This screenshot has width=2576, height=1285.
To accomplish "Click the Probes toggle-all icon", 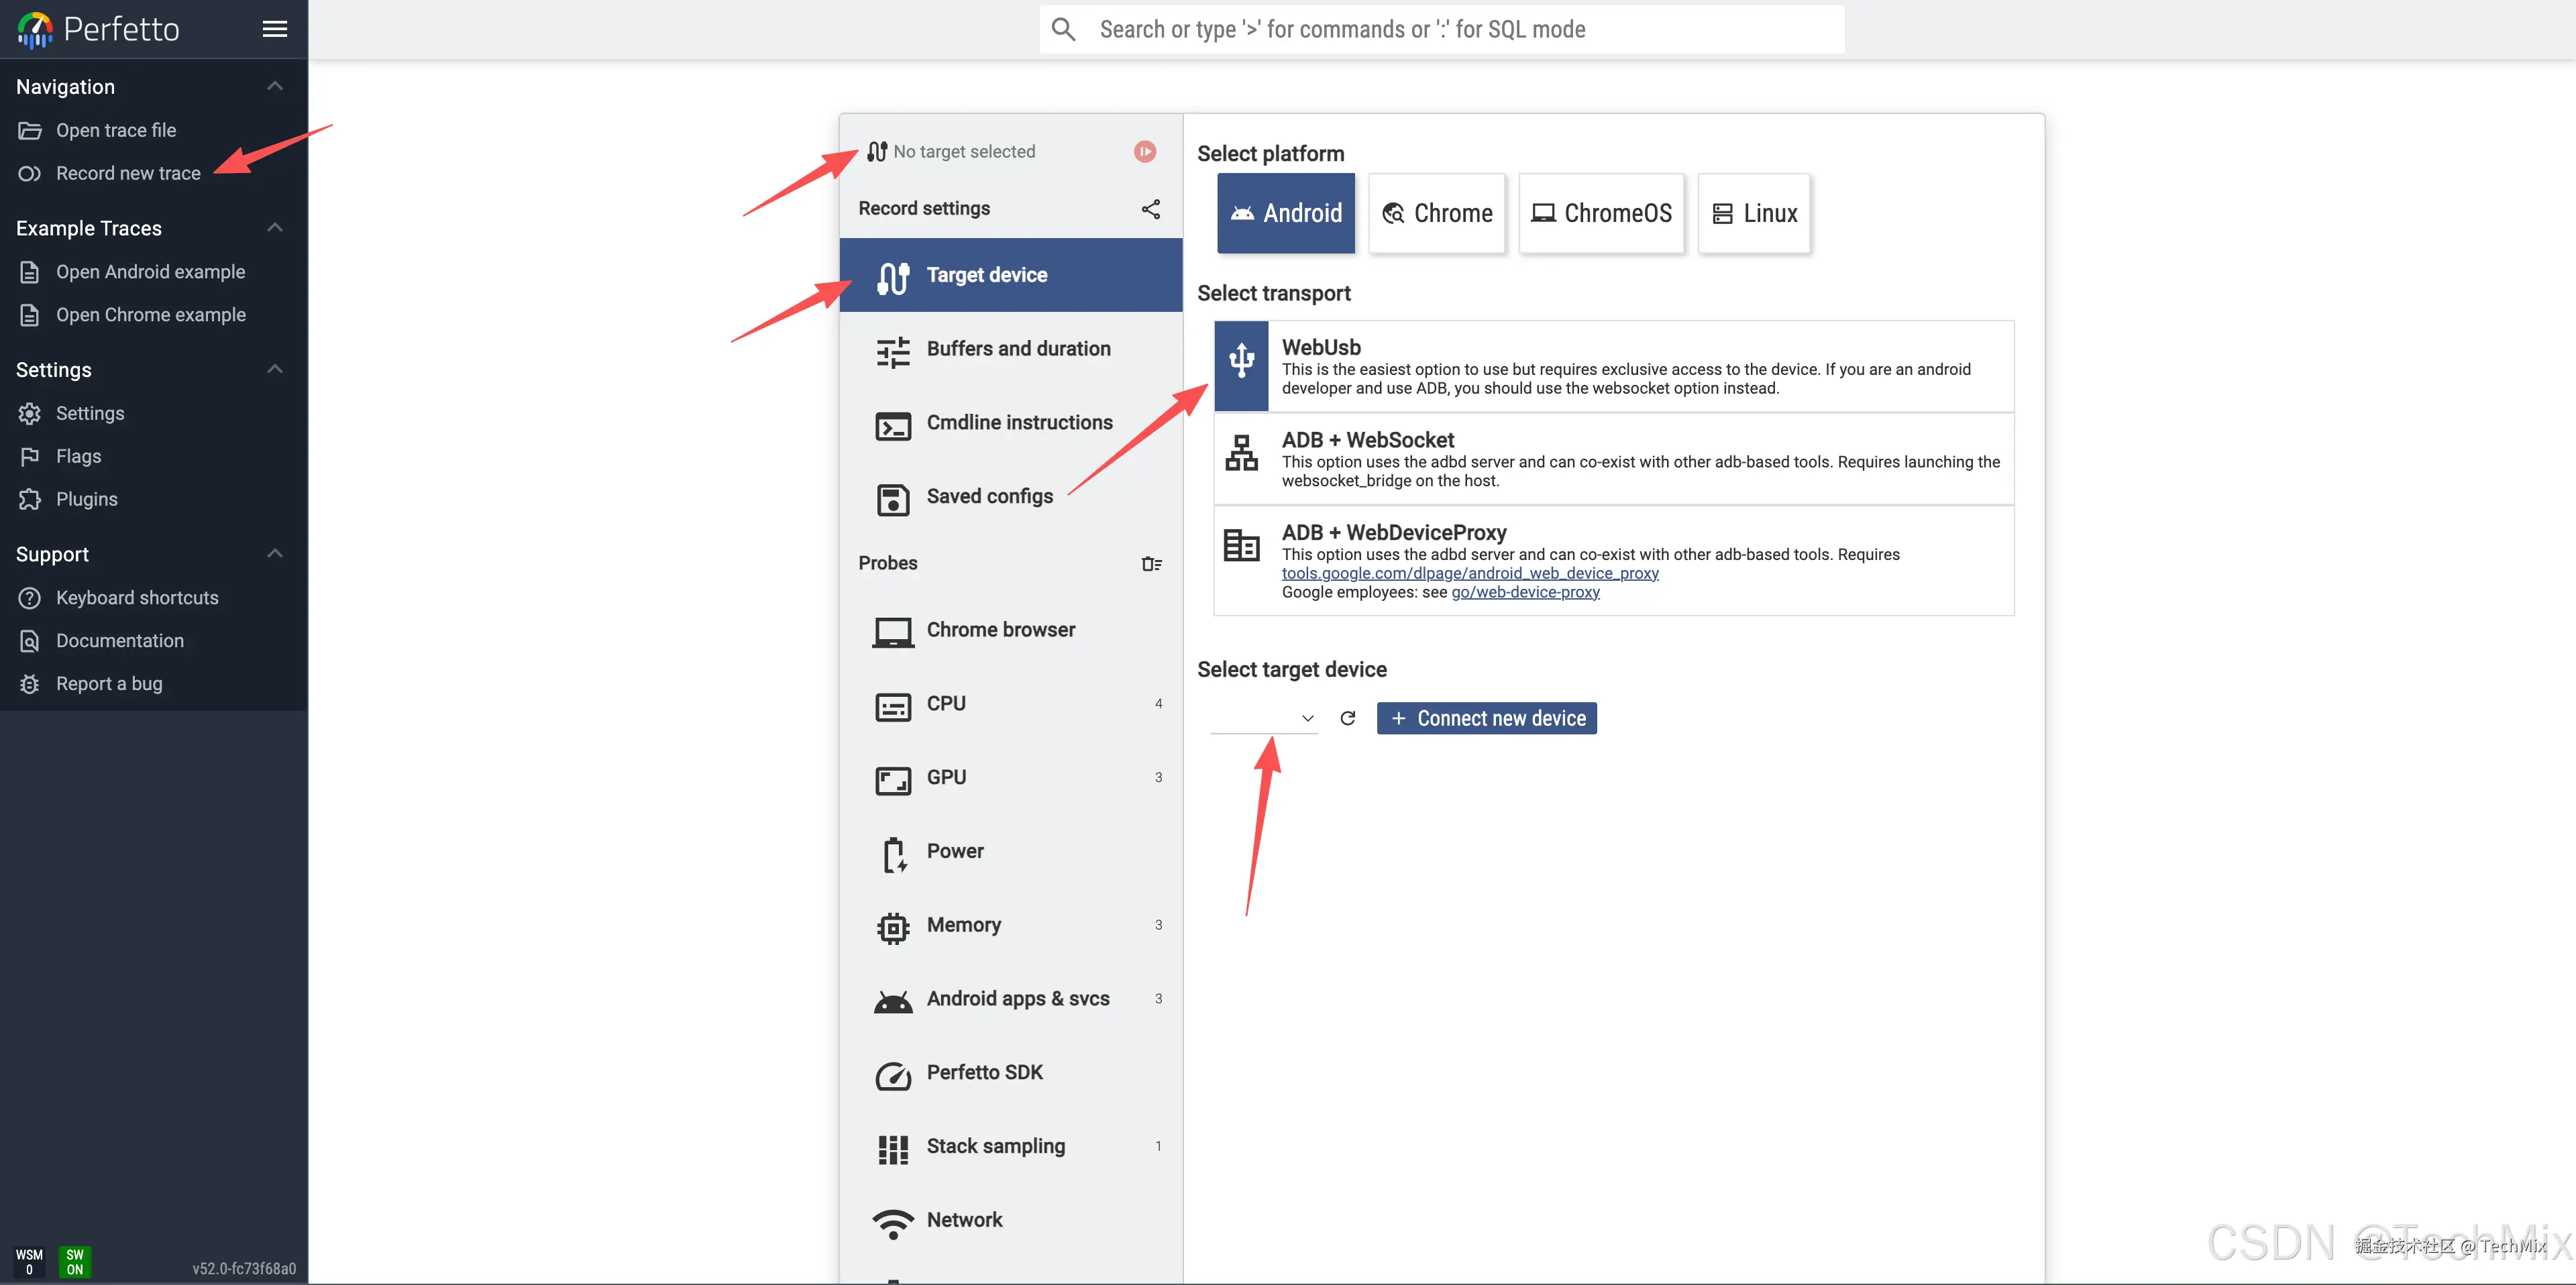I will coord(1151,563).
